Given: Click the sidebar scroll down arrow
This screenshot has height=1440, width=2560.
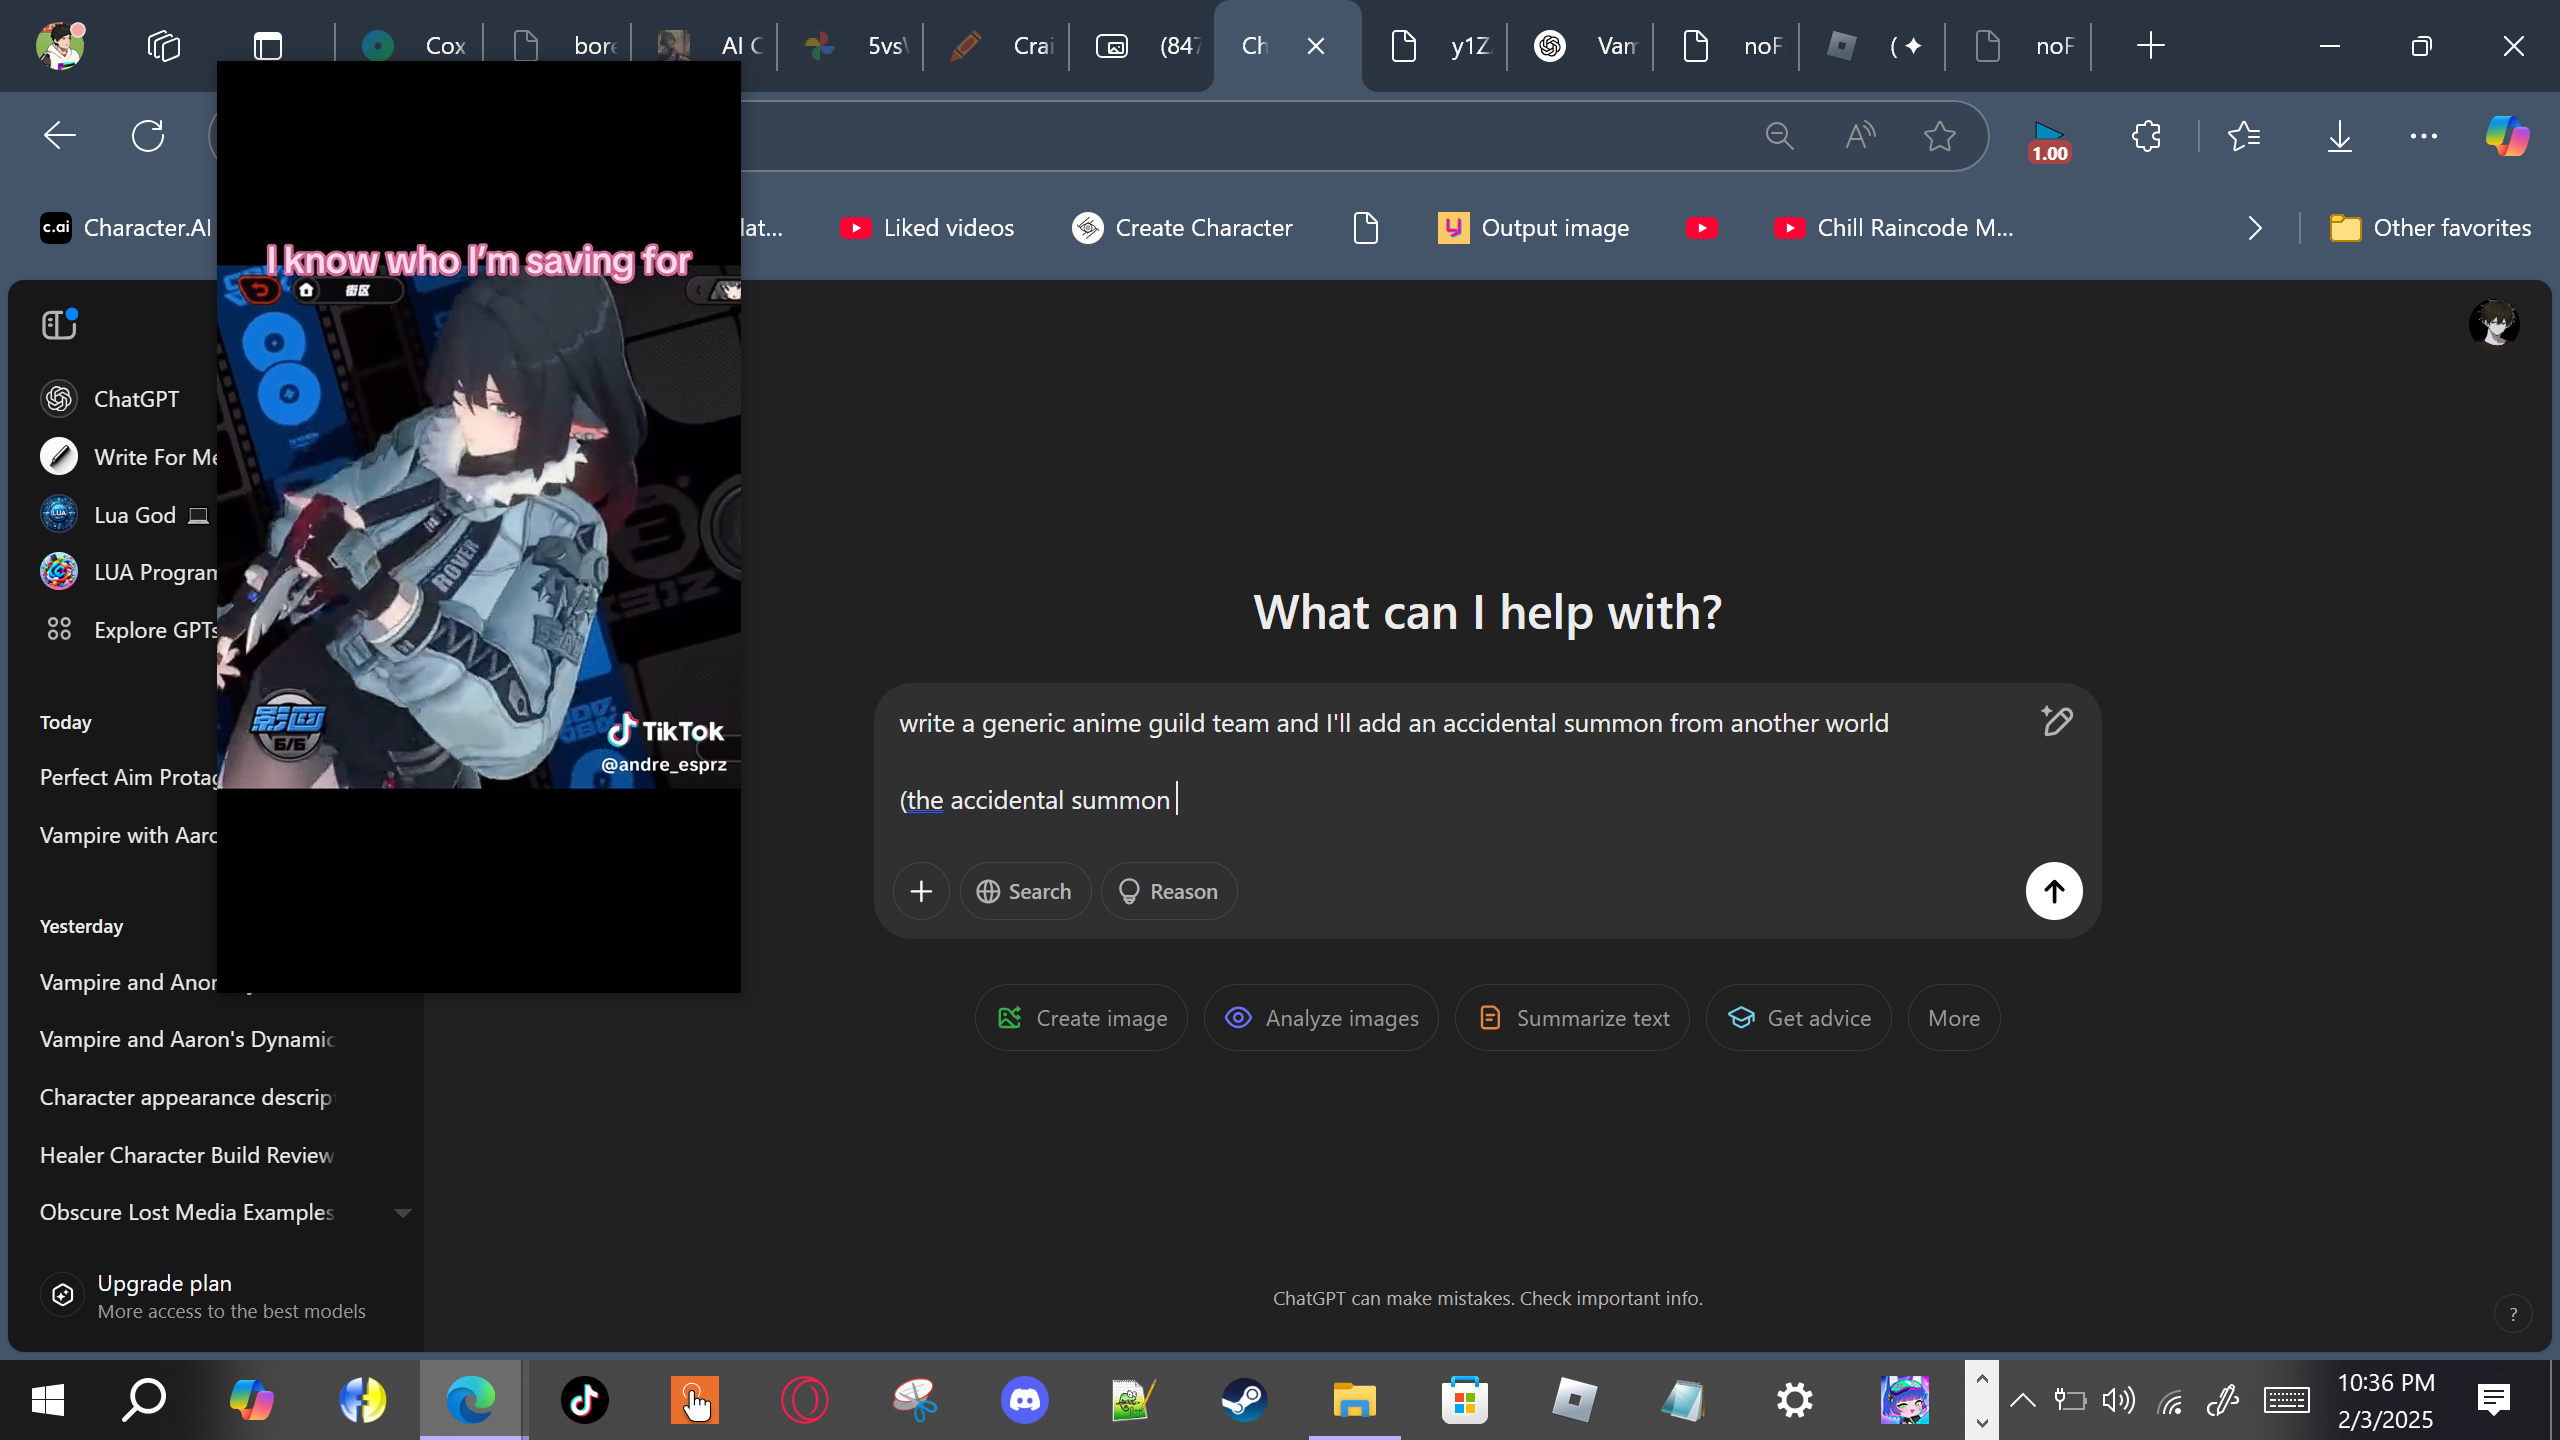Looking at the screenshot, I should pyautogui.click(x=403, y=1213).
